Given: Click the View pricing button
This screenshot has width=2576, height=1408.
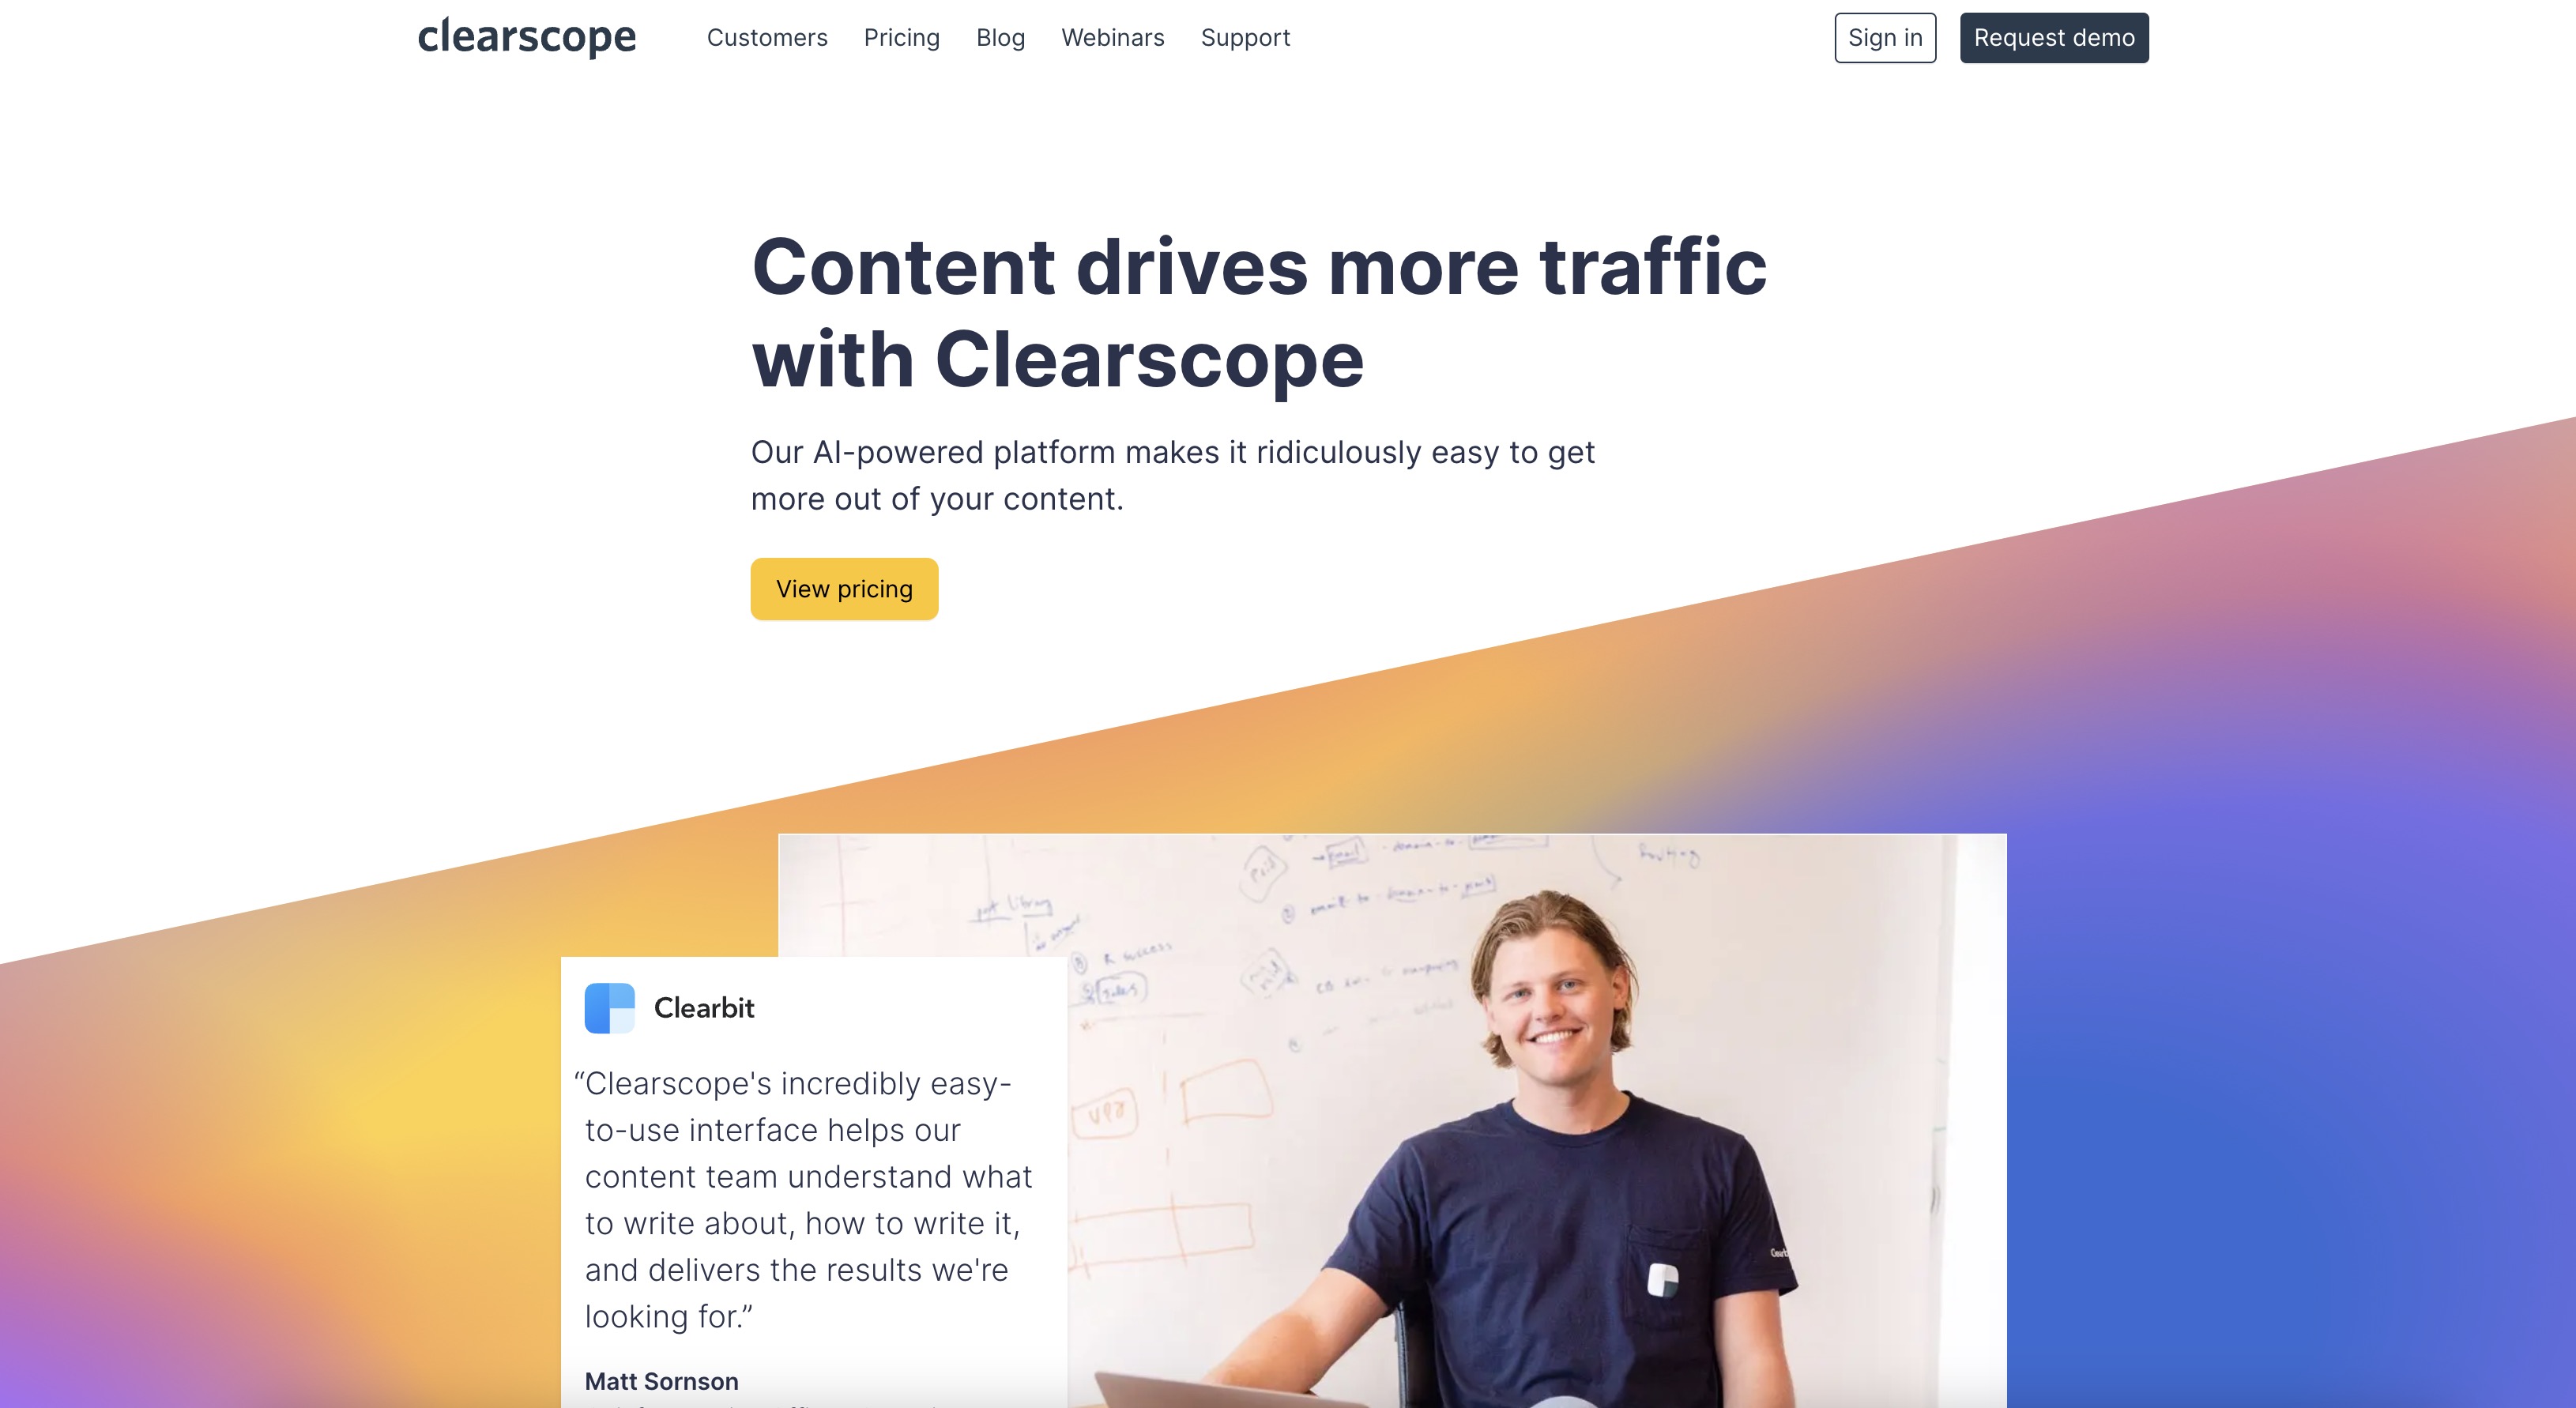Looking at the screenshot, I should pyautogui.click(x=844, y=588).
